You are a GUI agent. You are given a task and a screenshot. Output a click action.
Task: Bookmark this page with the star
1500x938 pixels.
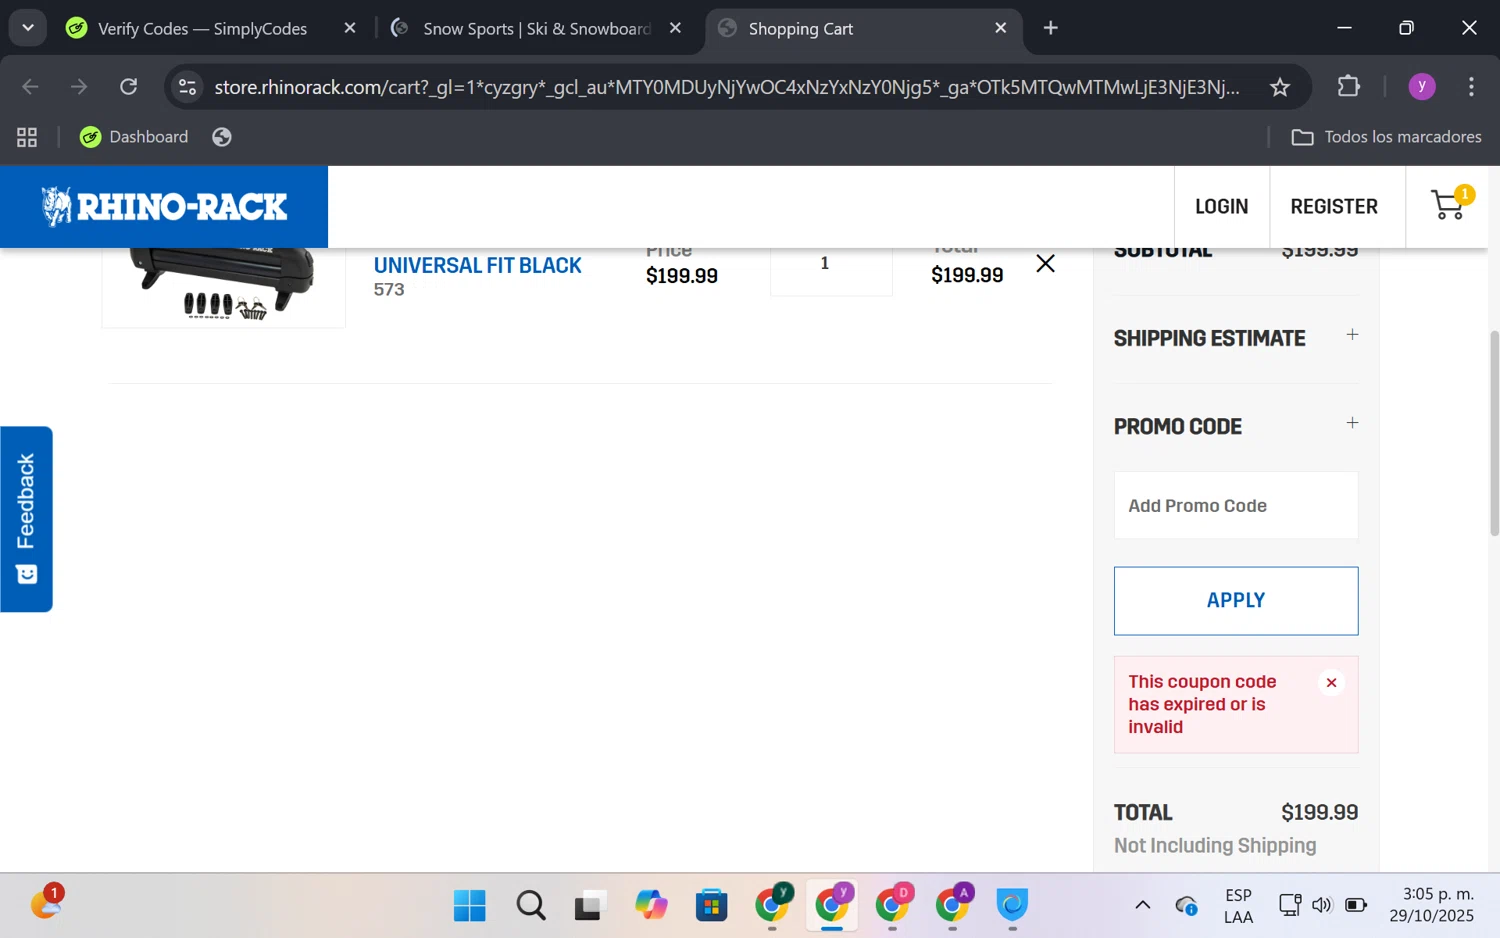1280,87
